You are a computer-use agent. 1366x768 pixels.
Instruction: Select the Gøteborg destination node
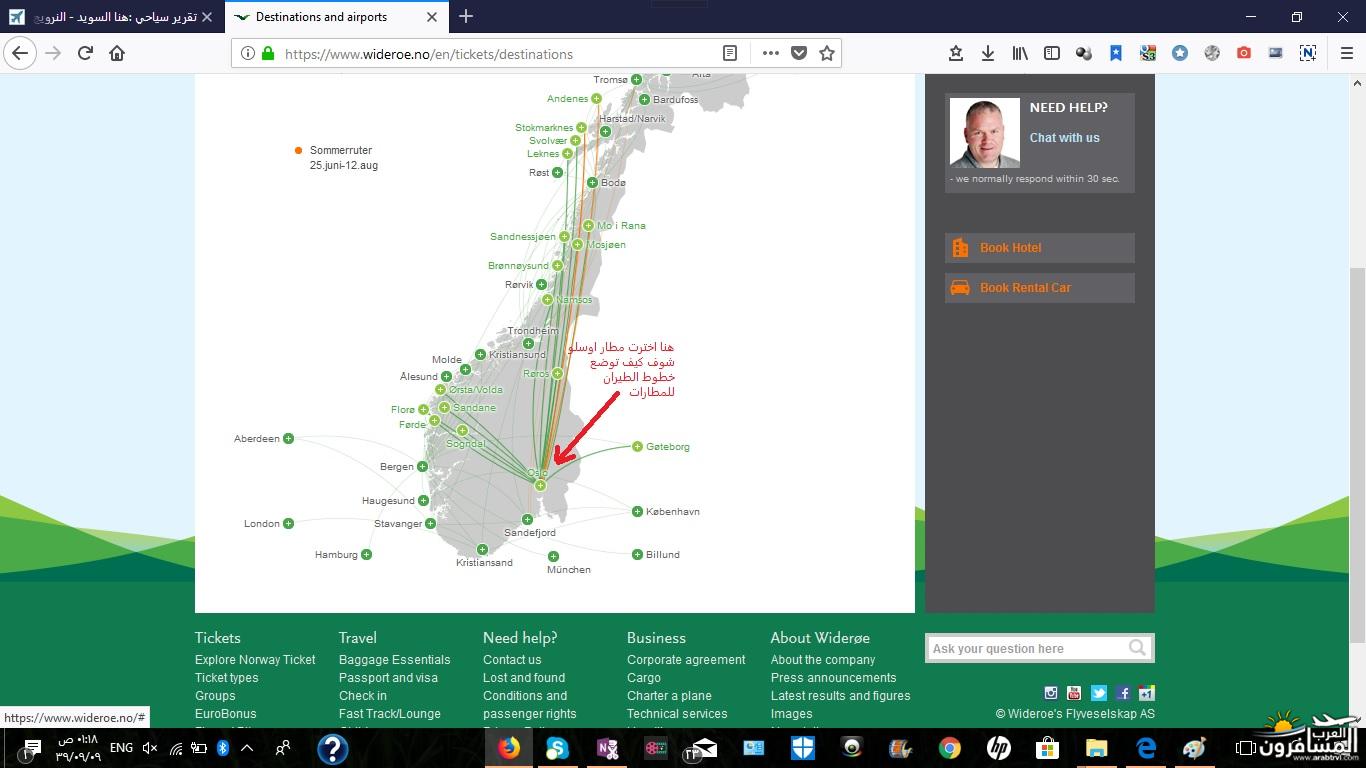(x=637, y=447)
